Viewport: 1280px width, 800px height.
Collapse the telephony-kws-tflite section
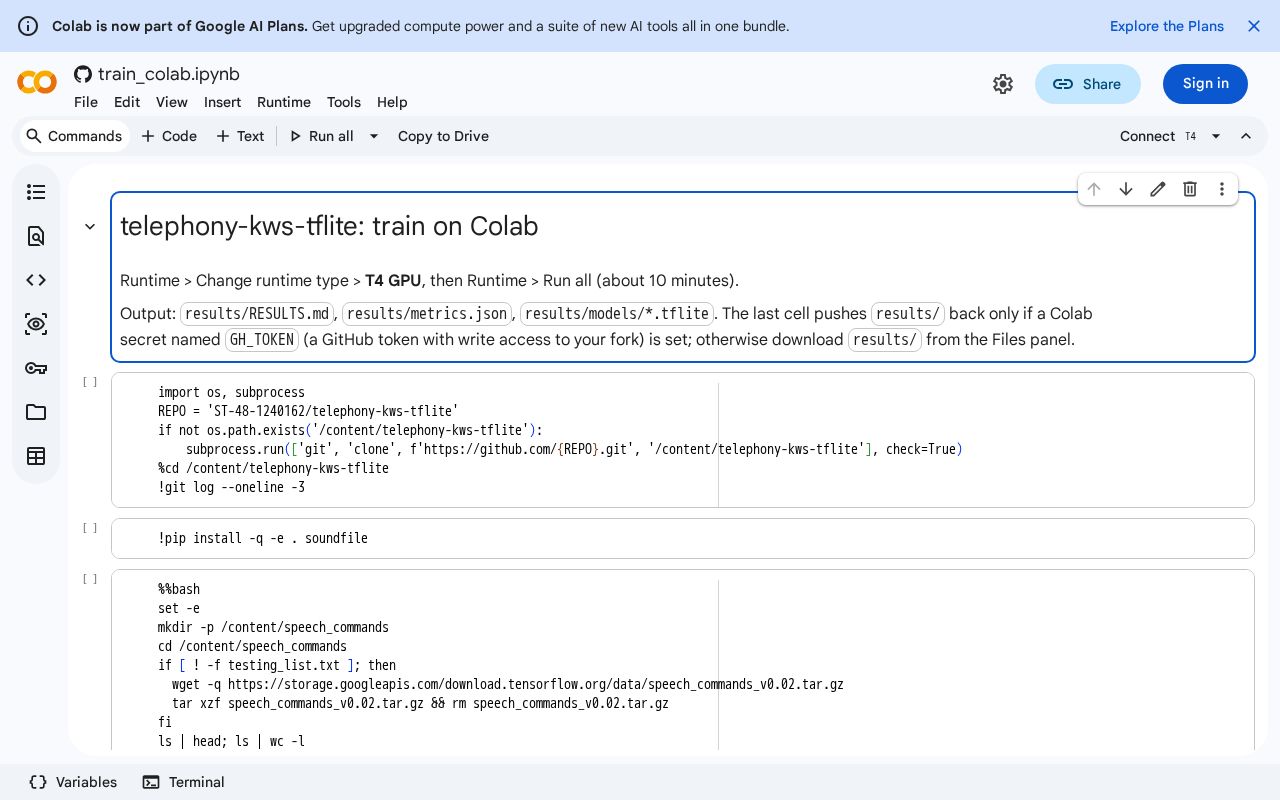point(90,227)
